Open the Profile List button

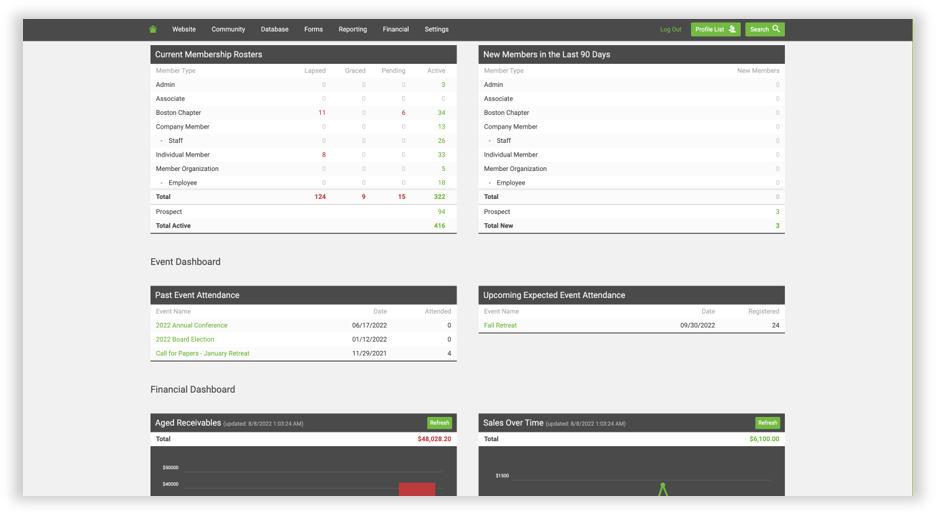click(x=715, y=30)
